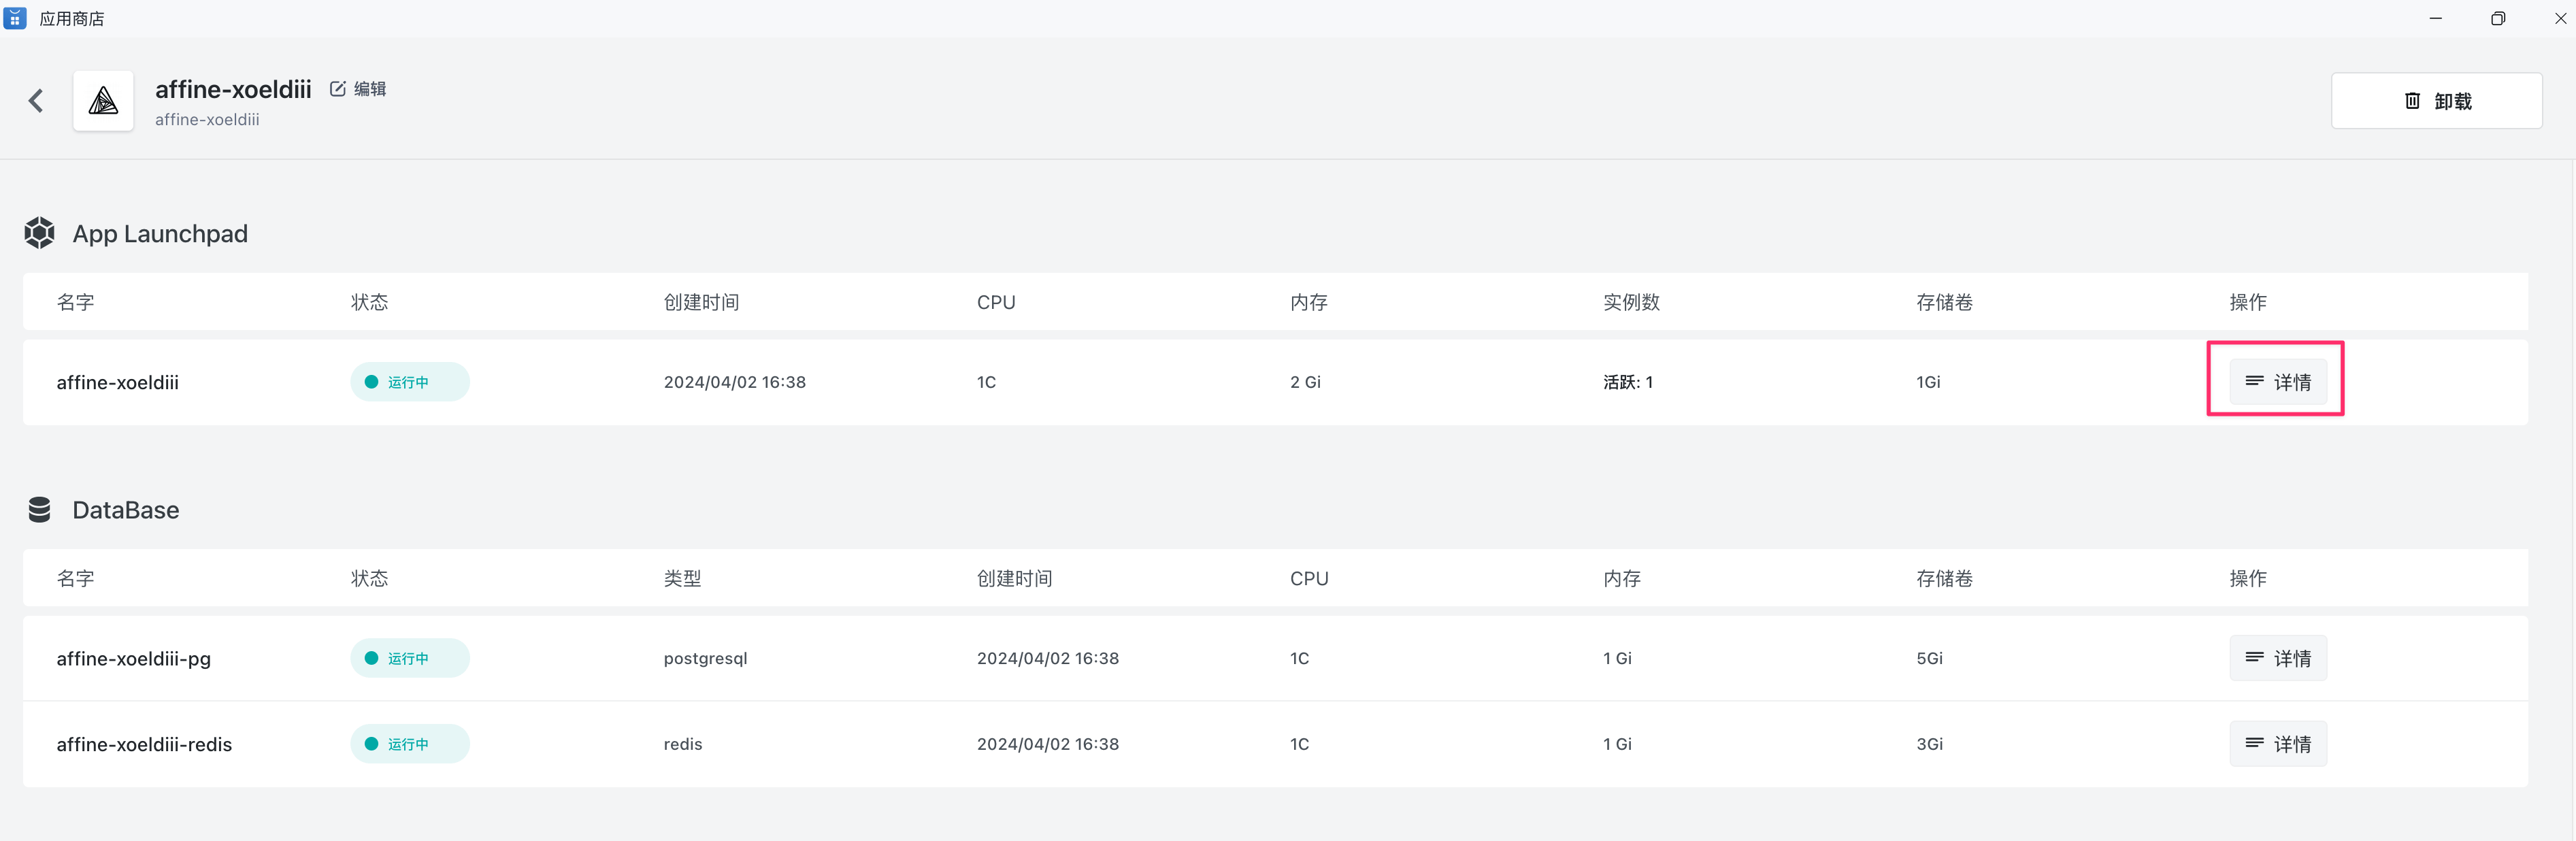
Task: Click the App Launchpad hexagon icon
Action: [39, 233]
